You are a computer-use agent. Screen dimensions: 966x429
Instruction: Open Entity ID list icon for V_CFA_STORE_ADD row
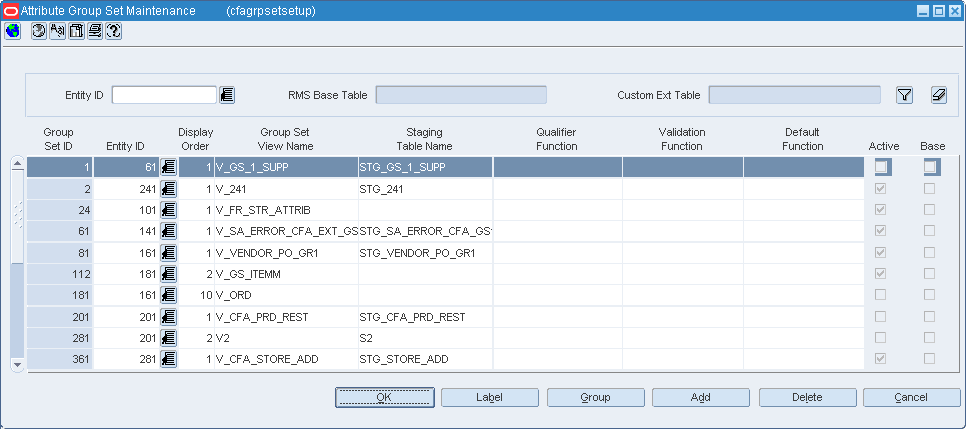click(168, 359)
